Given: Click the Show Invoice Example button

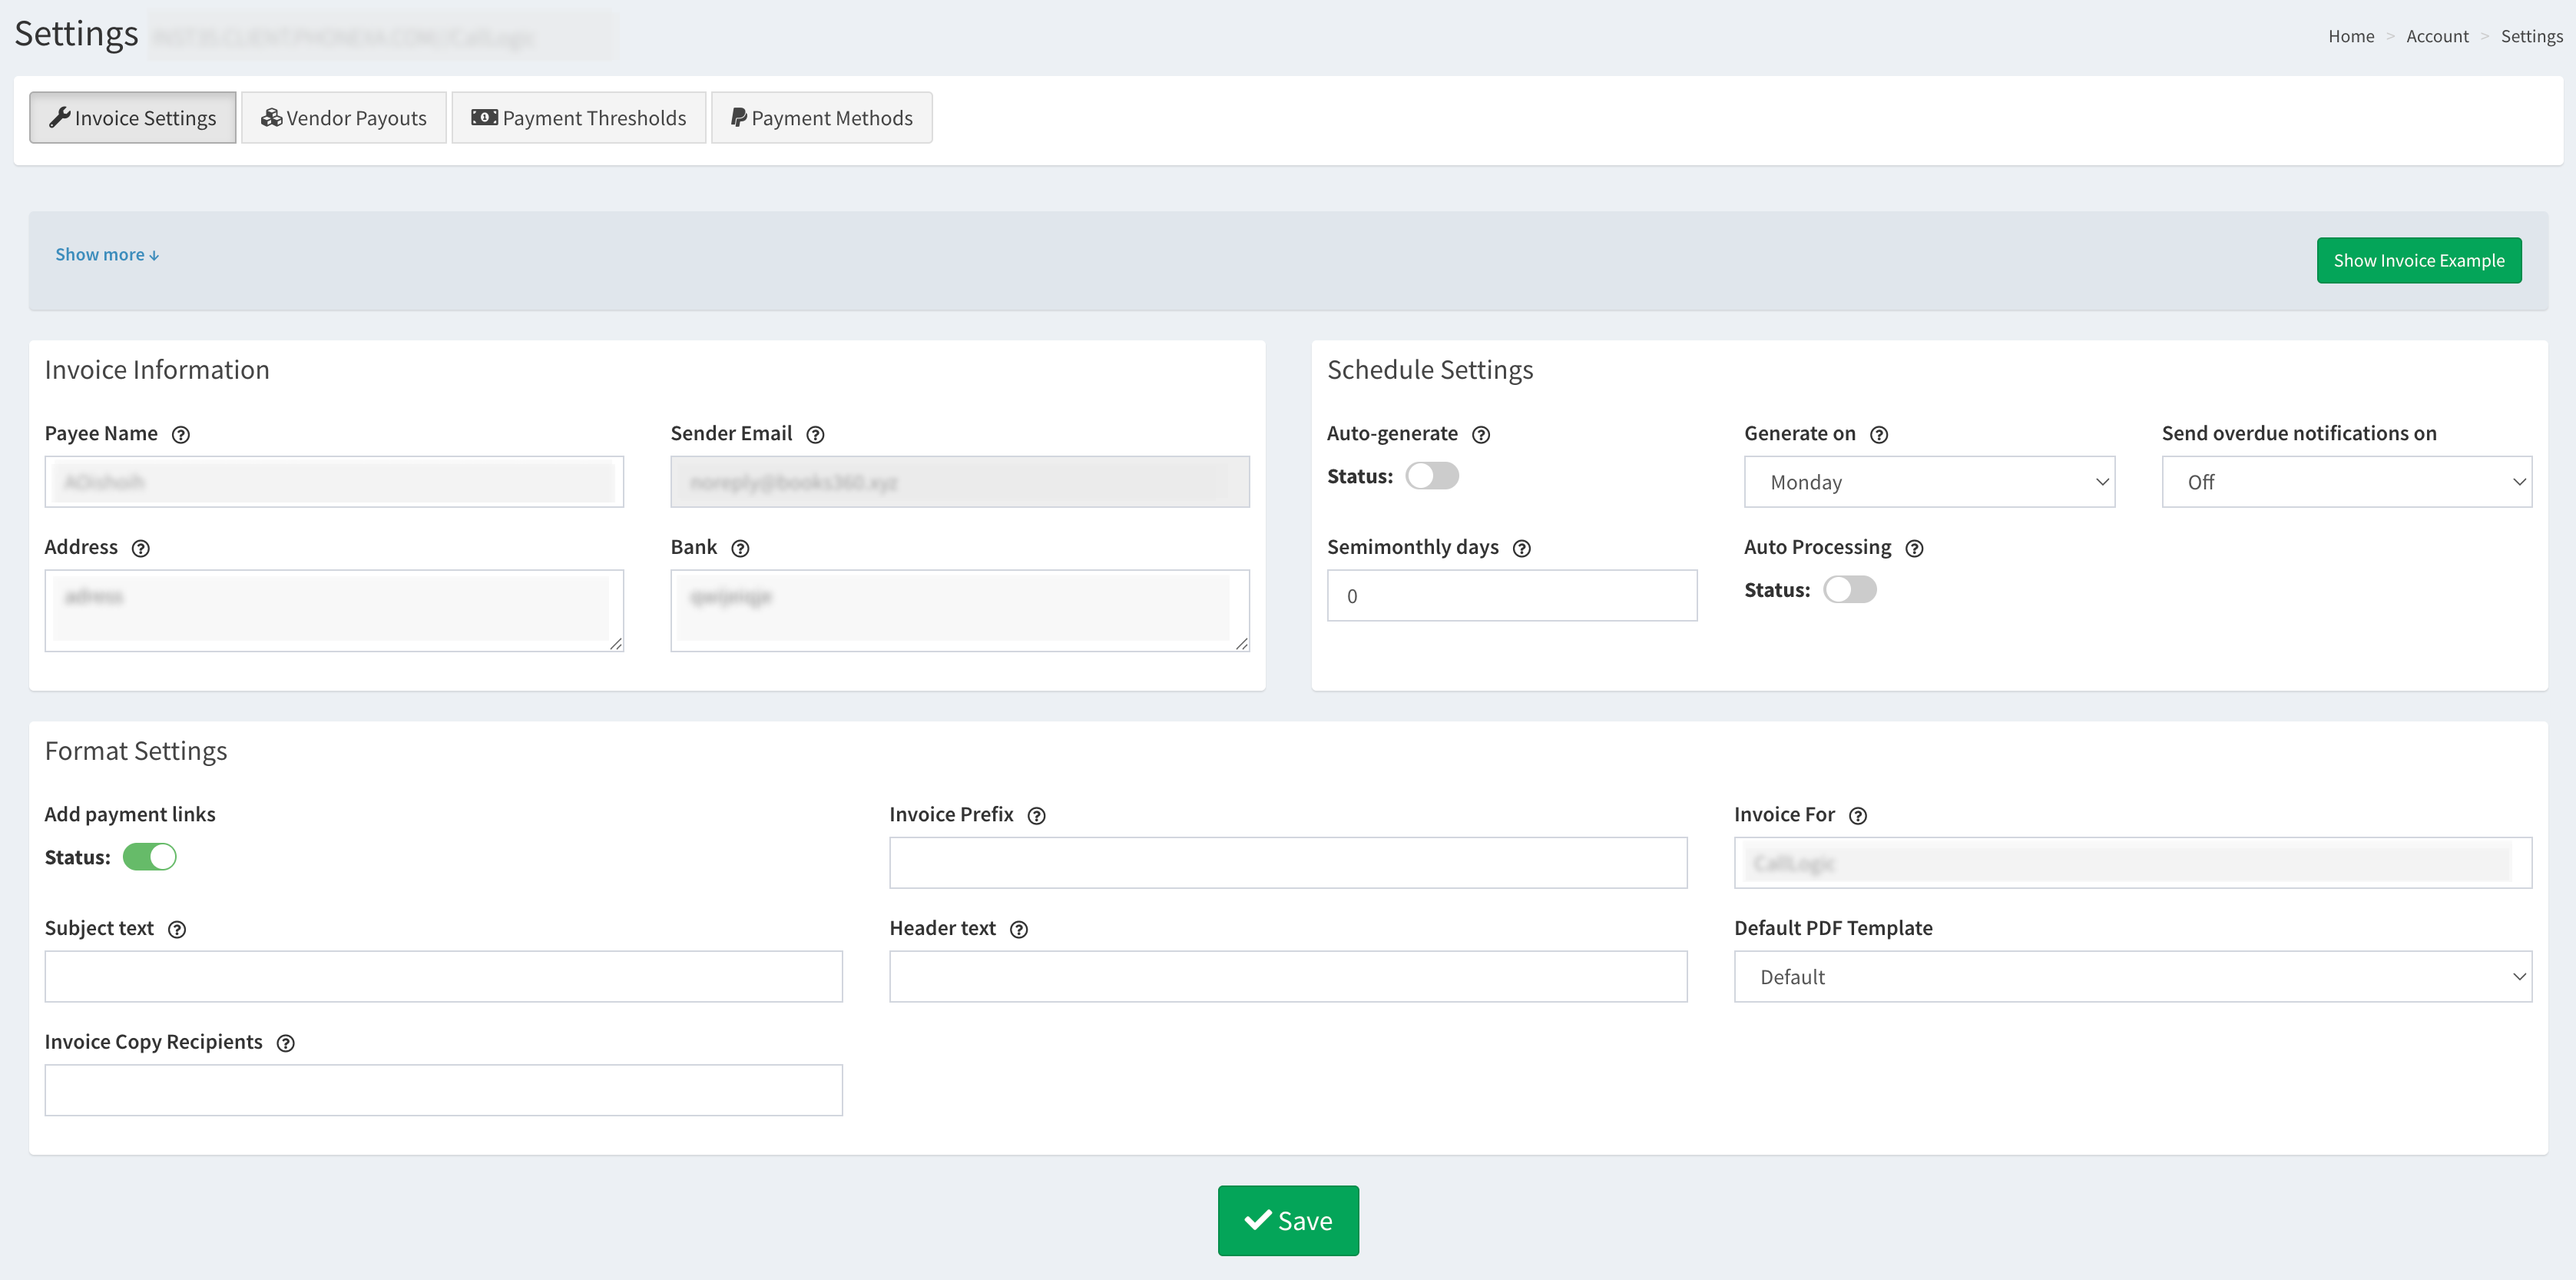Looking at the screenshot, I should [x=2418, y=261].
